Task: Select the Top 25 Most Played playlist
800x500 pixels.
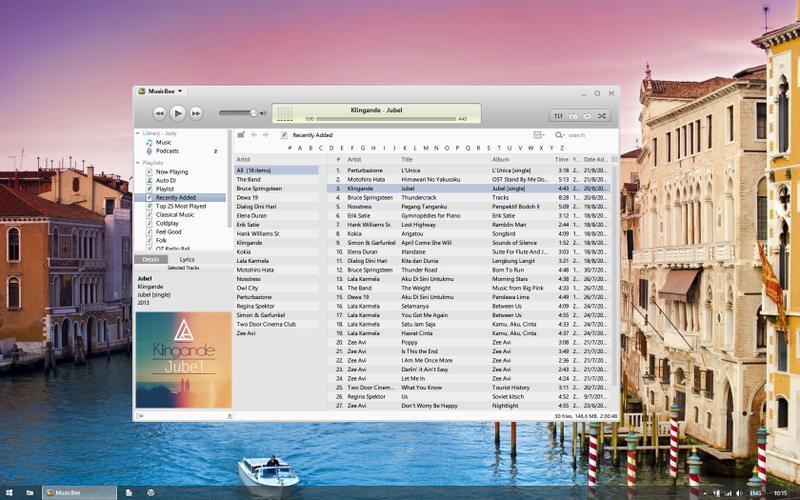Action: 181,206
